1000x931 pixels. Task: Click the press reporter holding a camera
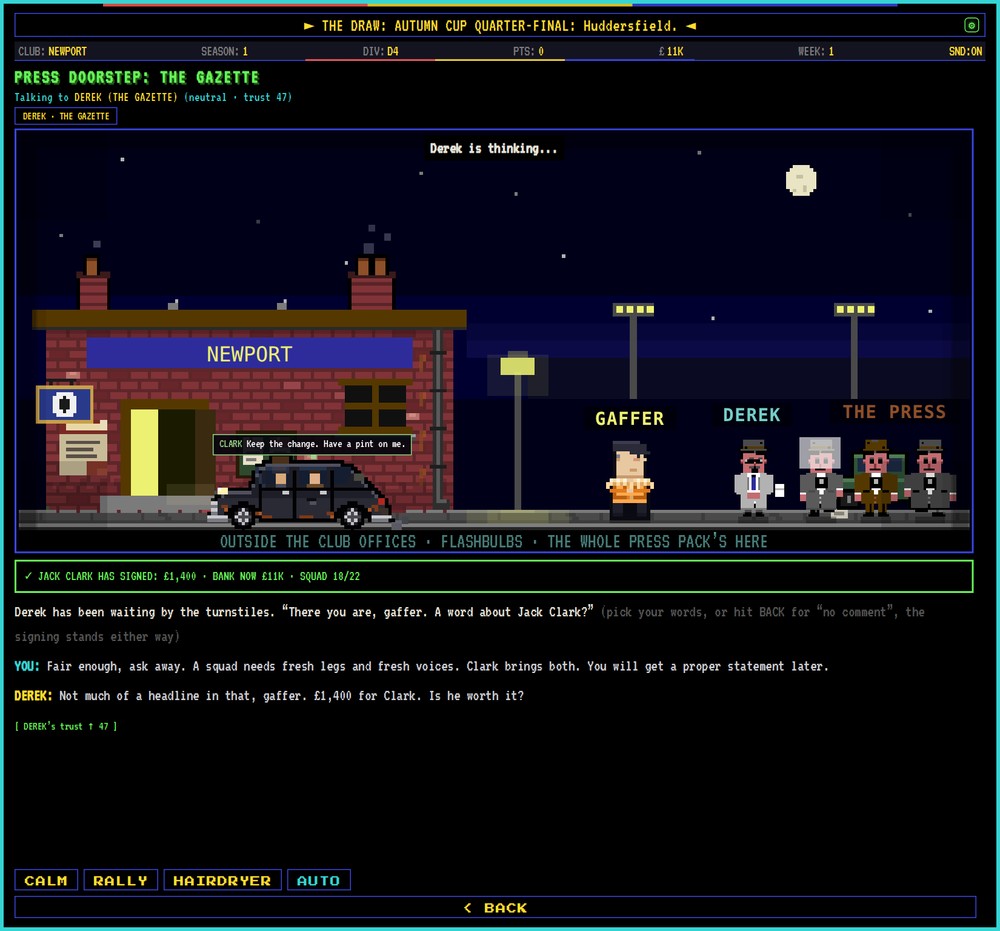click(x=820, y=475)
